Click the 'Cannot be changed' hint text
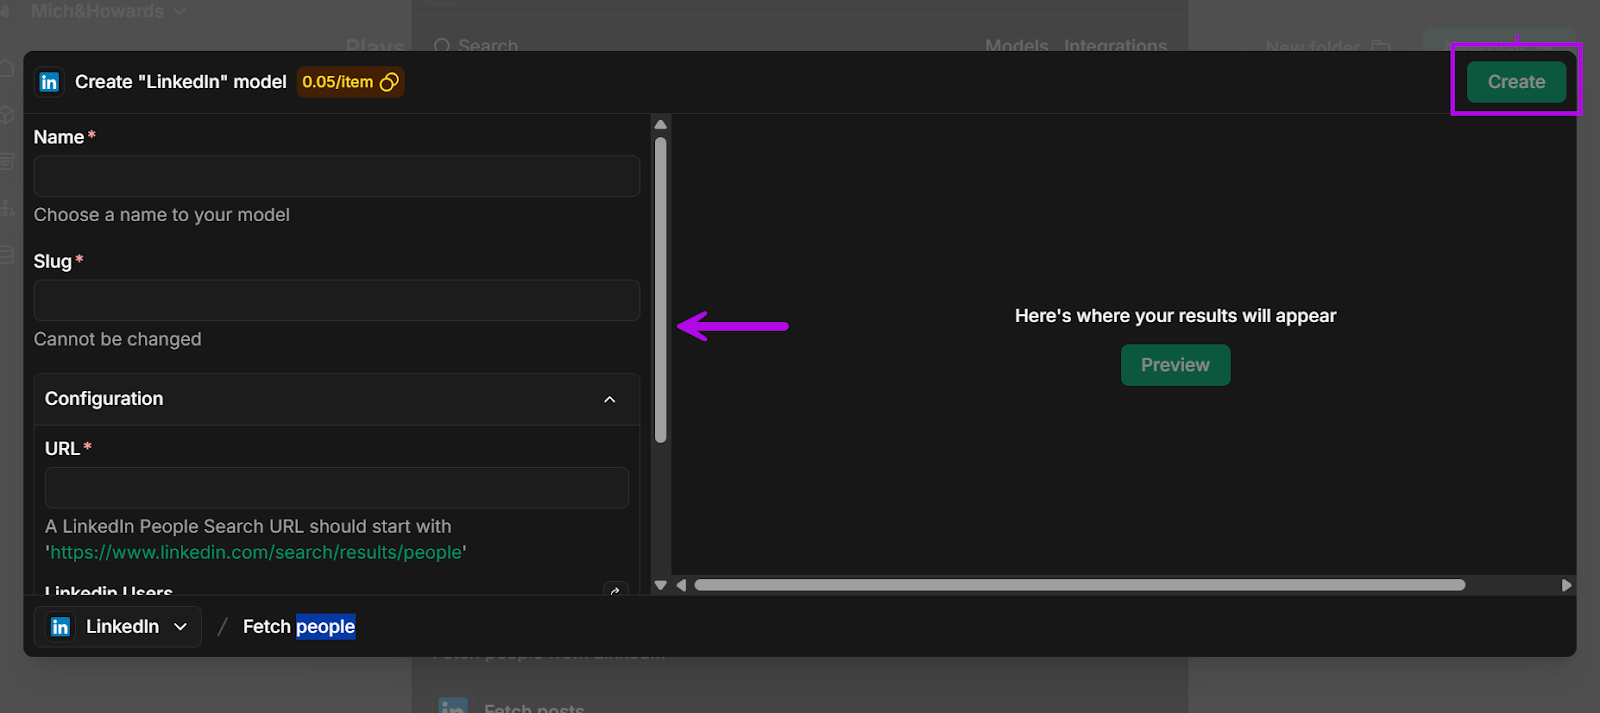1600x713 pixels. point(118,339)
